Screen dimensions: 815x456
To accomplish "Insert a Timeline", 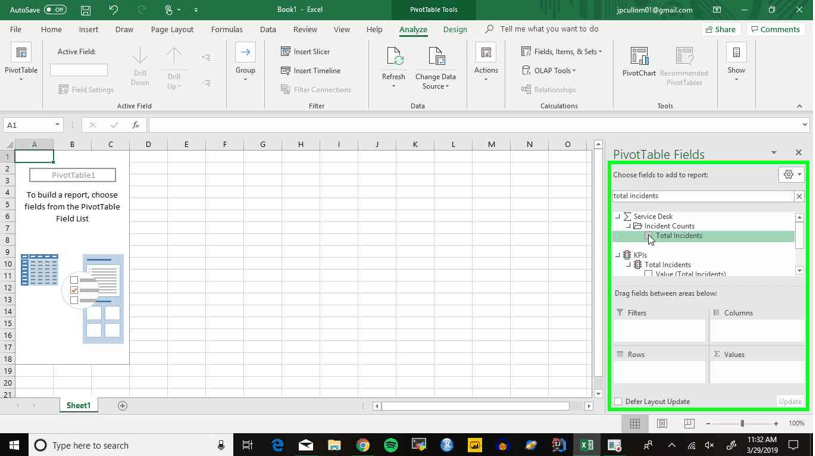I will click(x=311, y=71).
